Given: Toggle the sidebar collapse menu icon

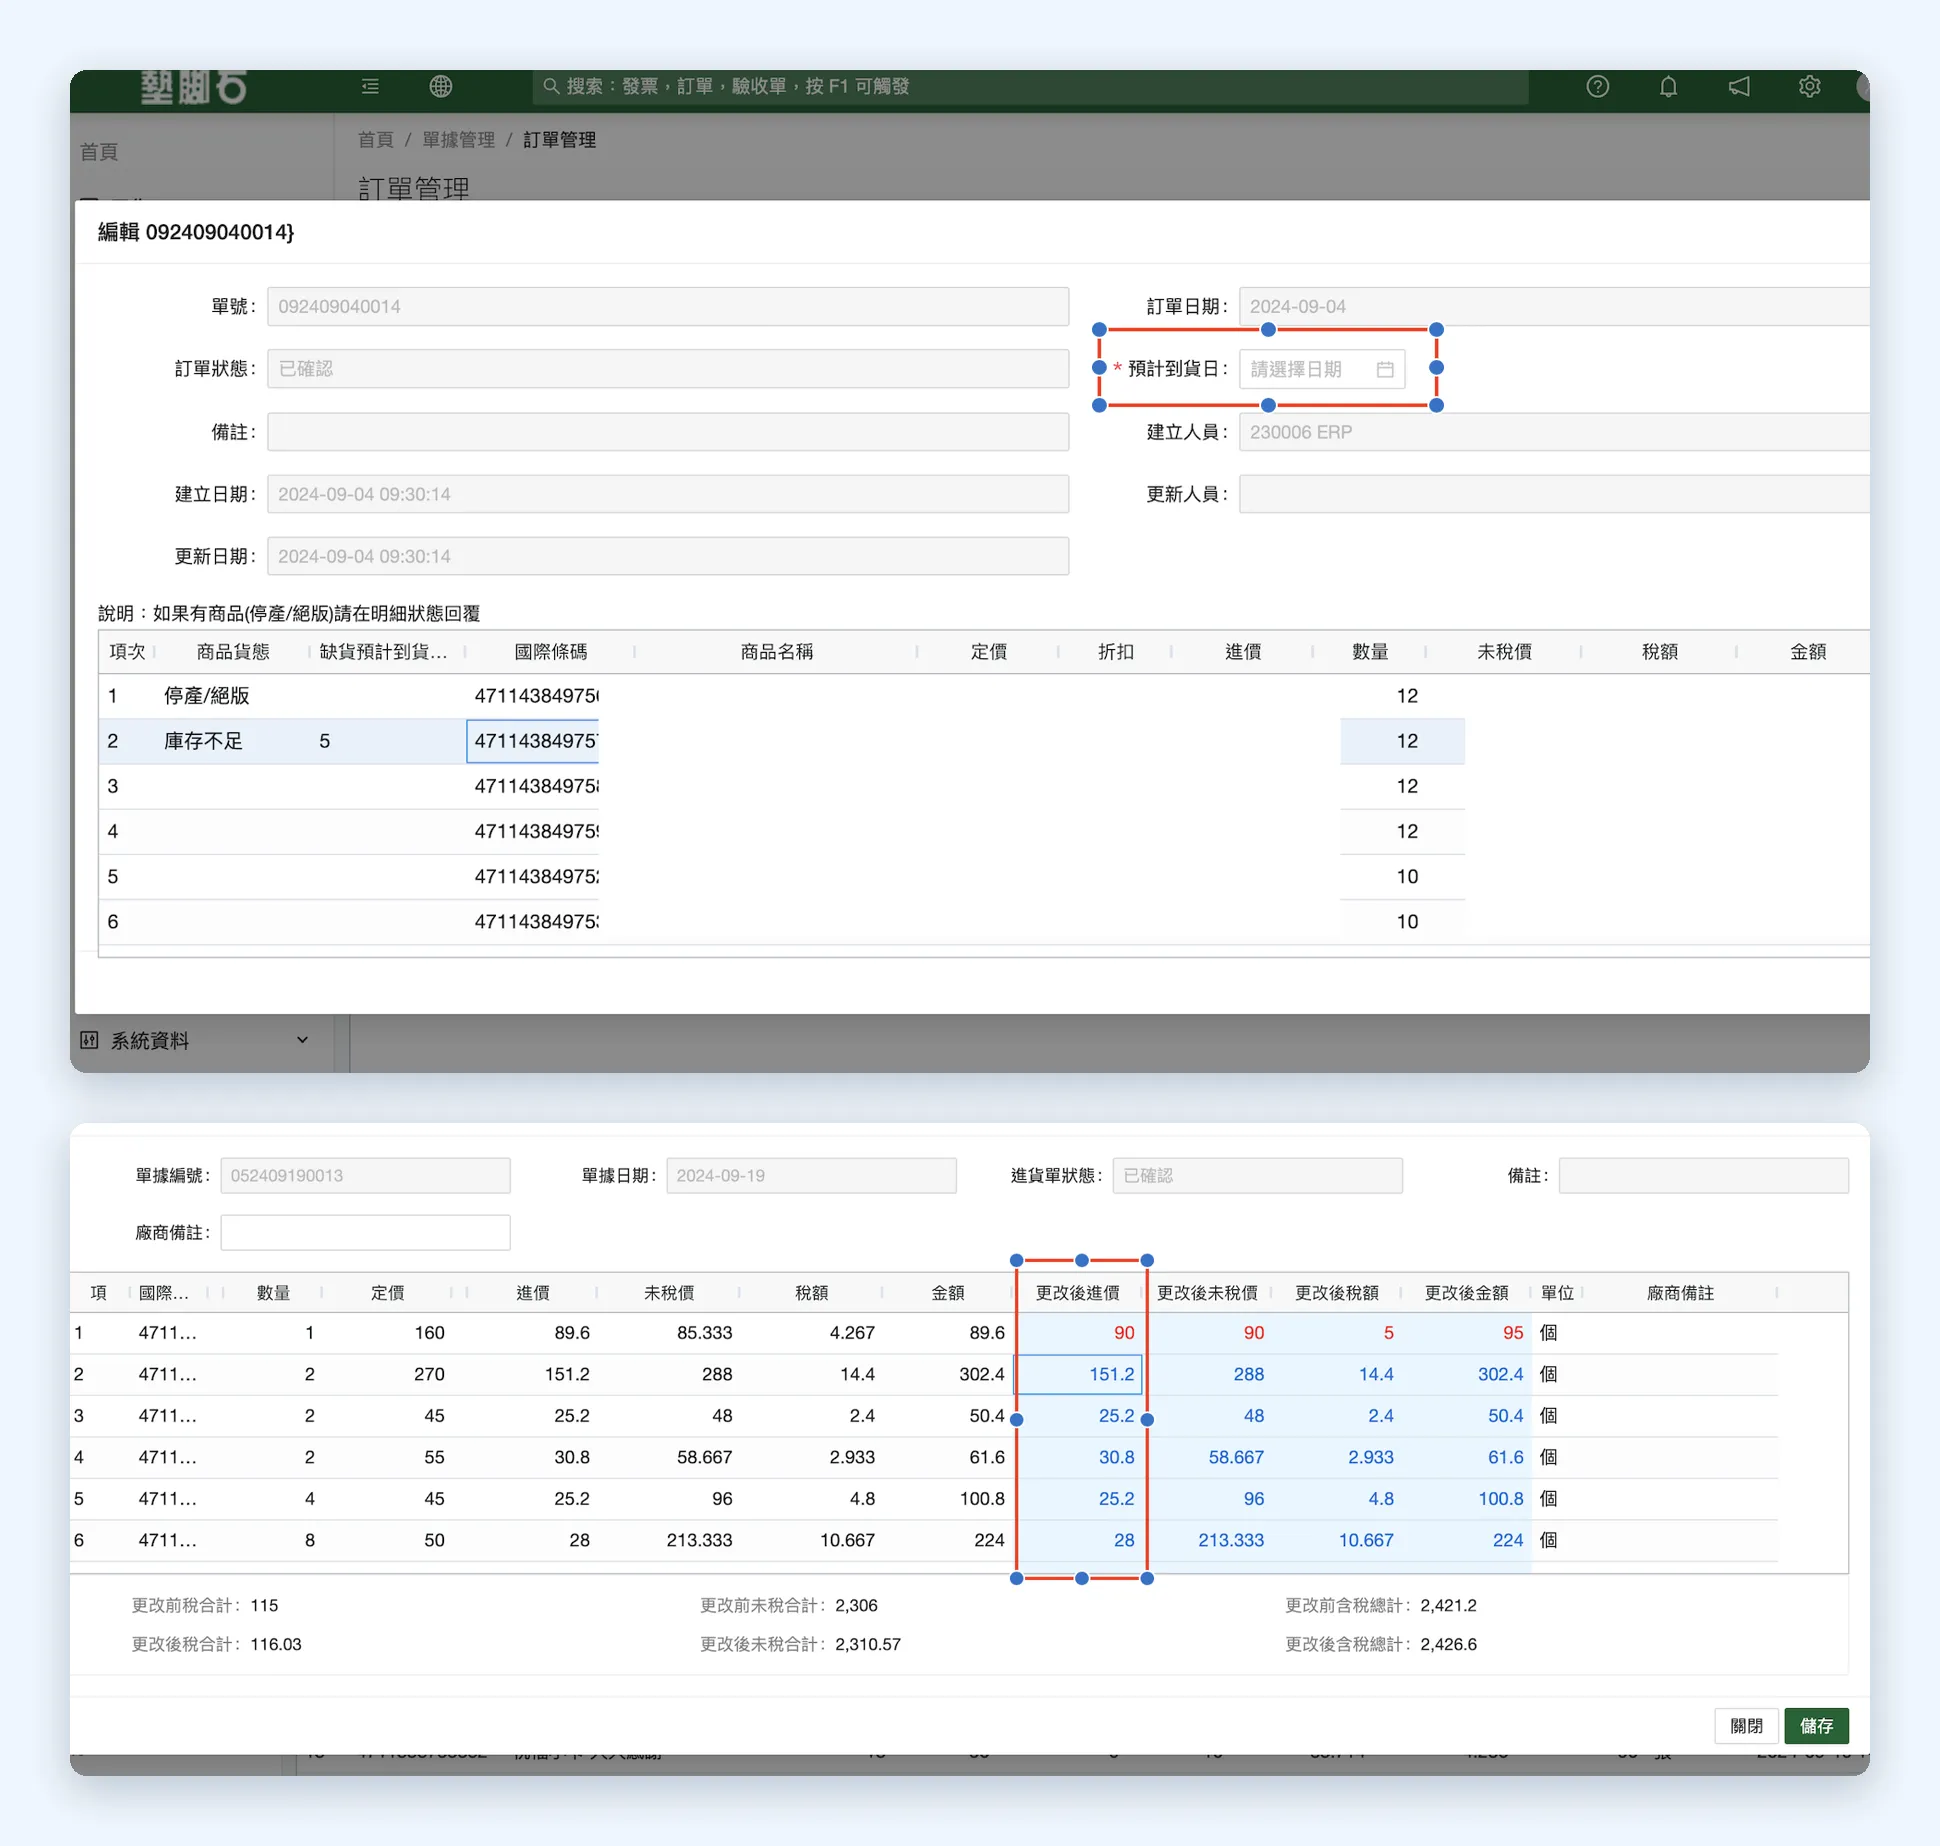Looking at the screenshot, I should (x=370, y=86).
